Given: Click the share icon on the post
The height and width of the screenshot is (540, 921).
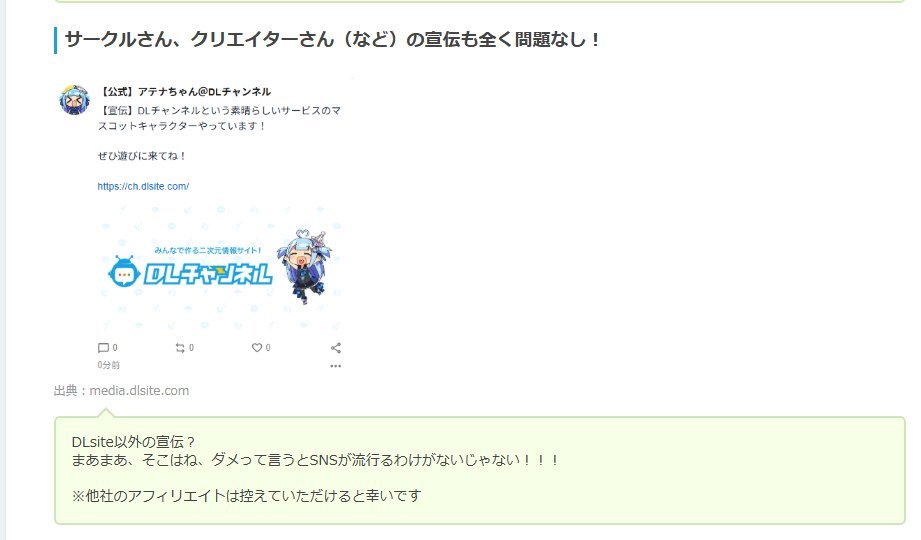Looking at the screenshot, I should click(x=336, y=348).
